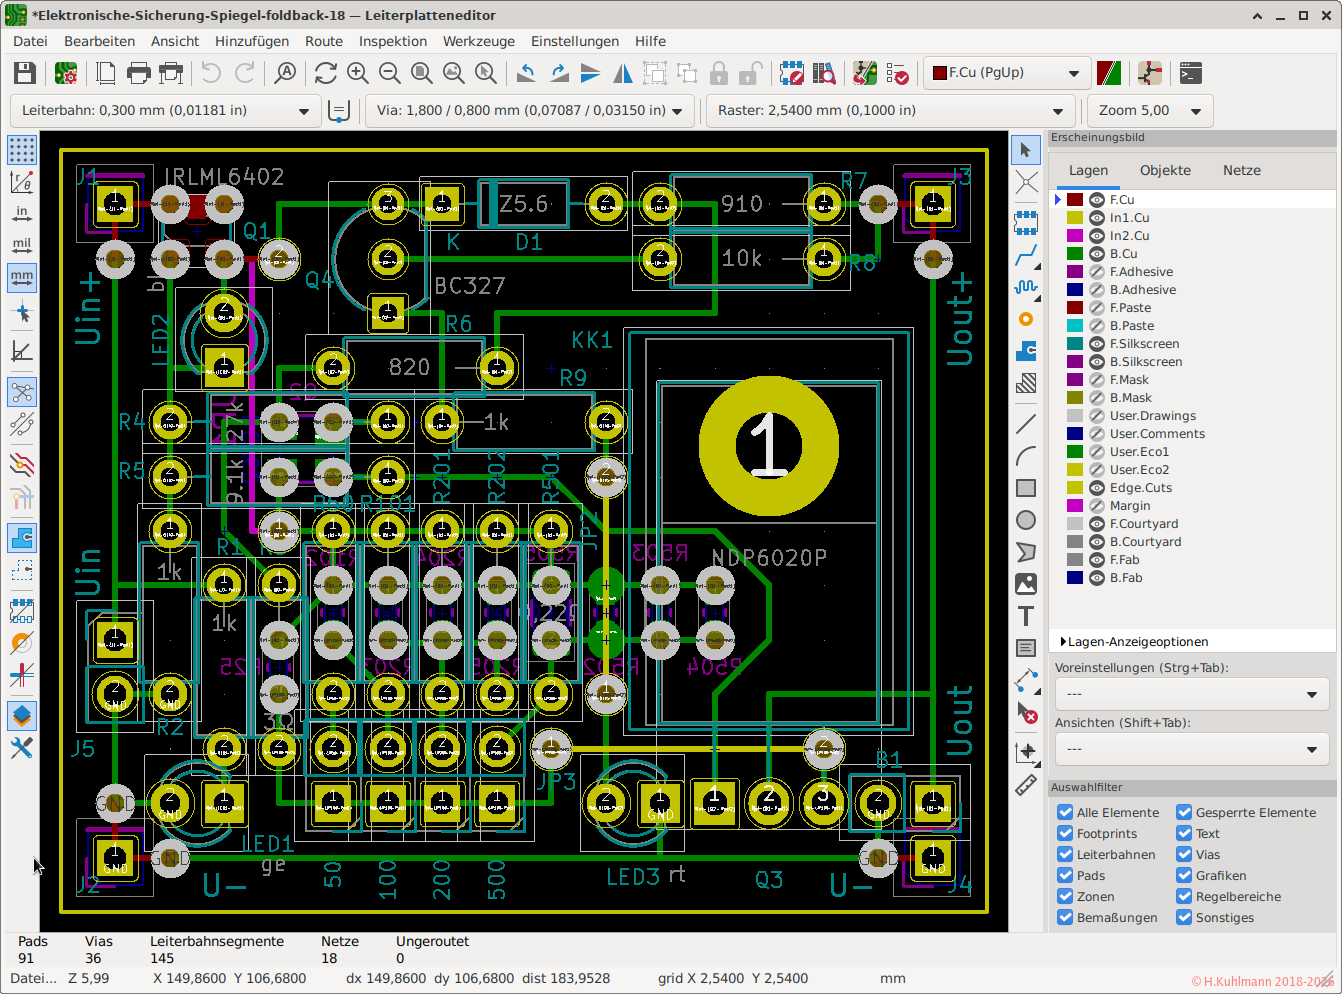Click the Save icon in the toolbar
This screenshot has width=1342, height=994.
(25, 73)
